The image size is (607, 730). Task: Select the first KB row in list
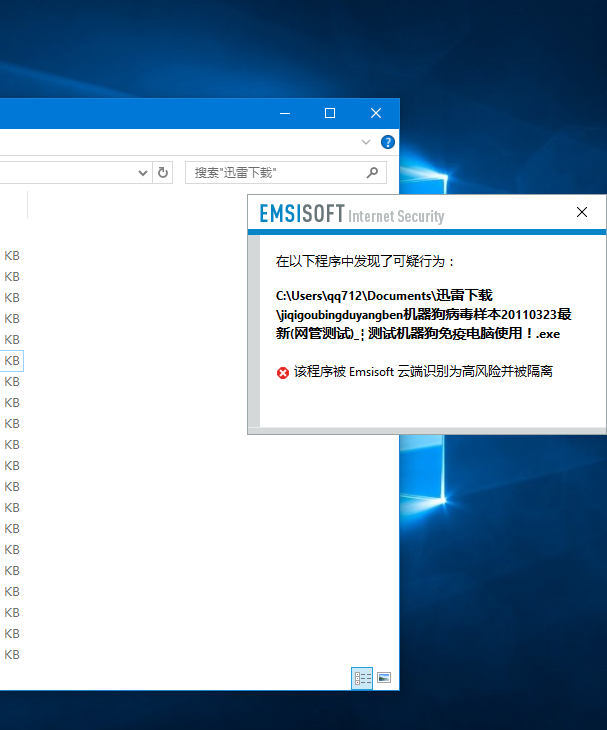[x=12, y=256]
